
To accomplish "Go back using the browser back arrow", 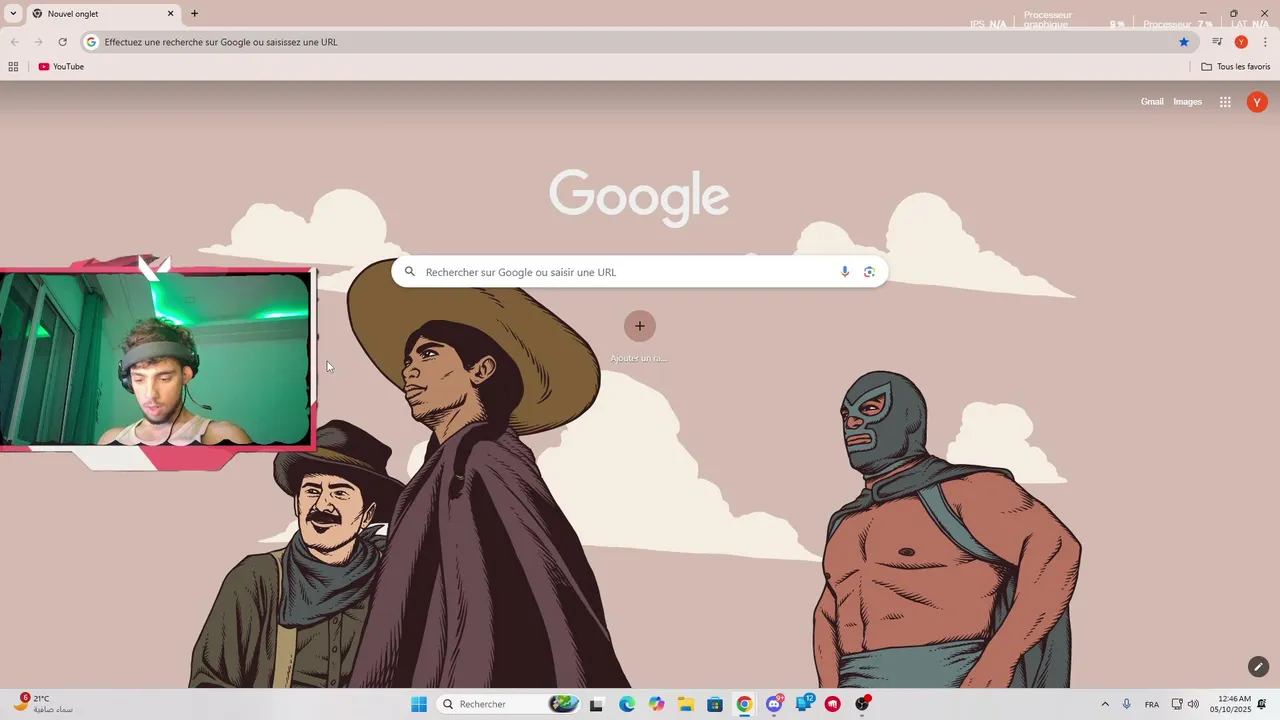I will coord(14,42).
